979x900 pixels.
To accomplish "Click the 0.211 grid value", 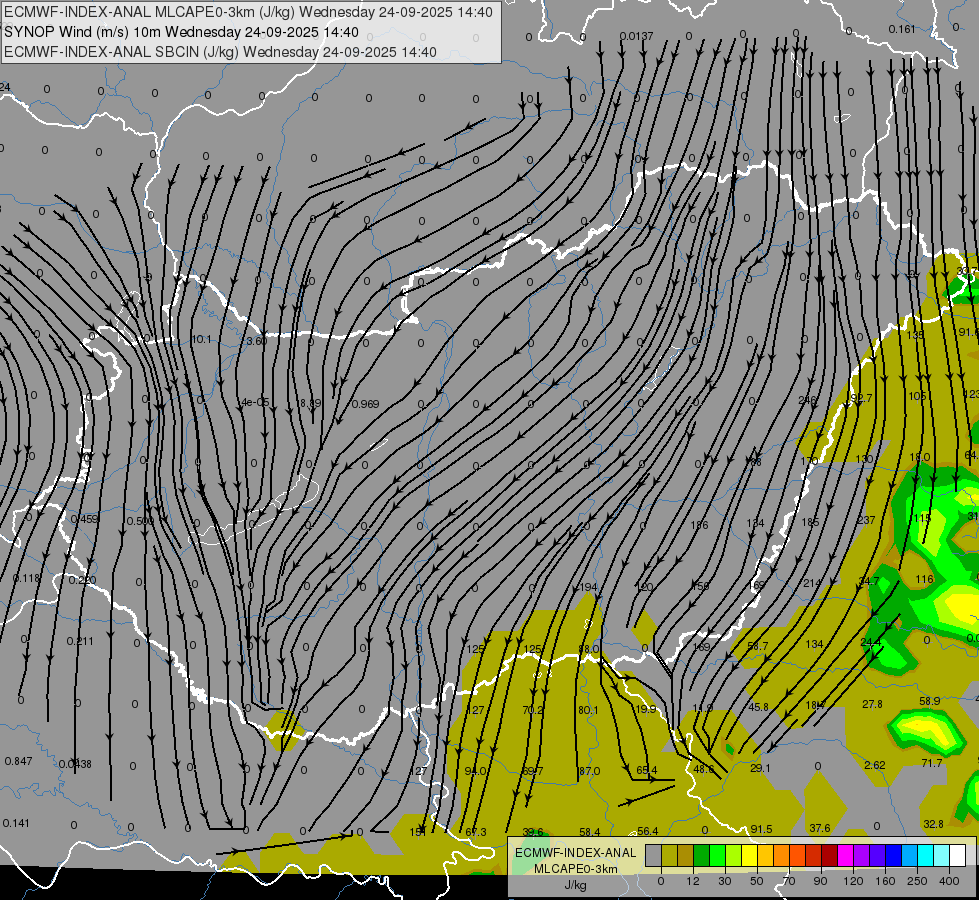I will click(x=81, y=641).
